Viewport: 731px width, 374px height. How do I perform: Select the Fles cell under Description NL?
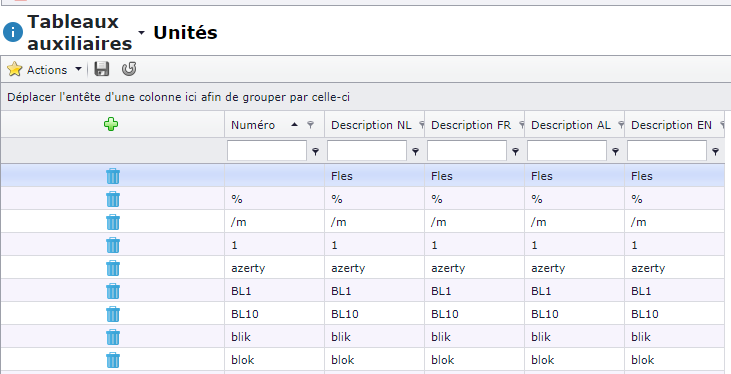pyautogui.click(x=374, y=176)
